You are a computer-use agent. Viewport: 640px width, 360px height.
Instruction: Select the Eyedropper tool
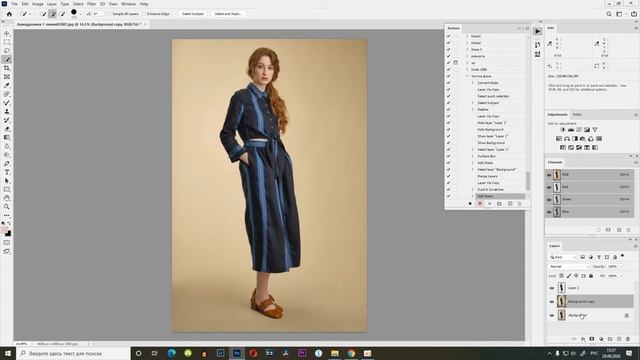coord(7,85)
